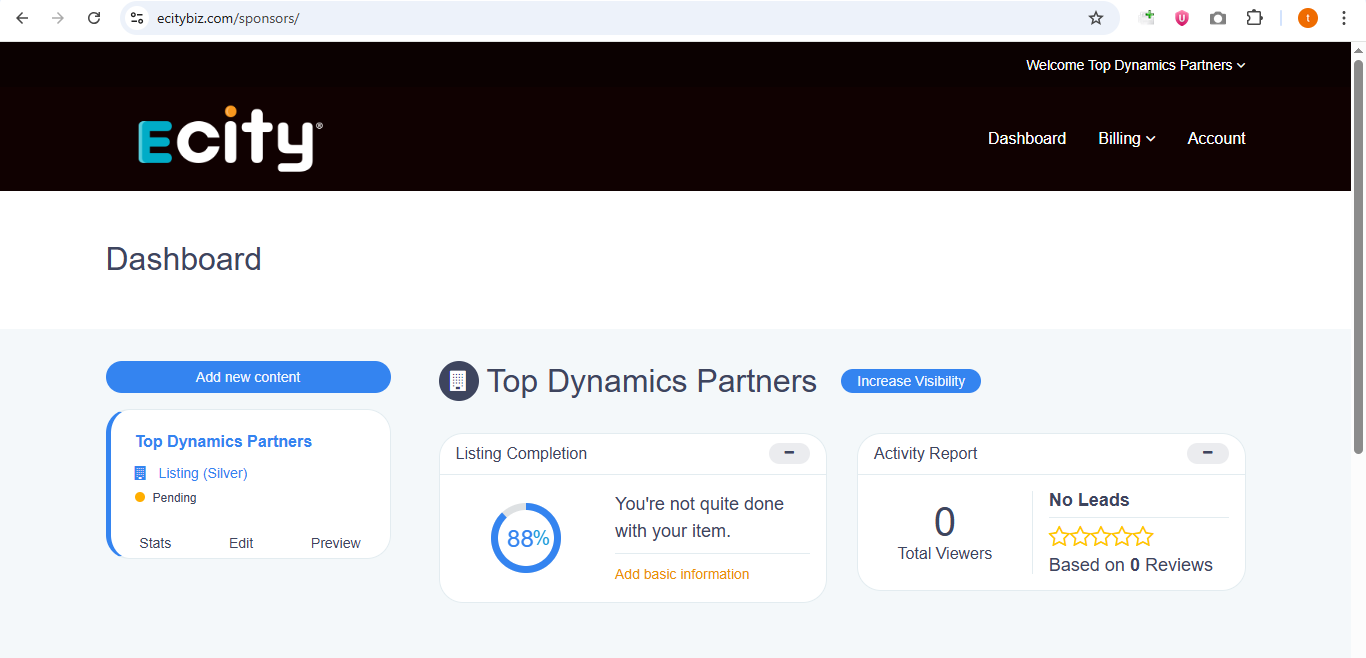The width and height of the screenshot is (1366, 658).
Task: Click the No Leads text
Action: (x=1089, y=500)
